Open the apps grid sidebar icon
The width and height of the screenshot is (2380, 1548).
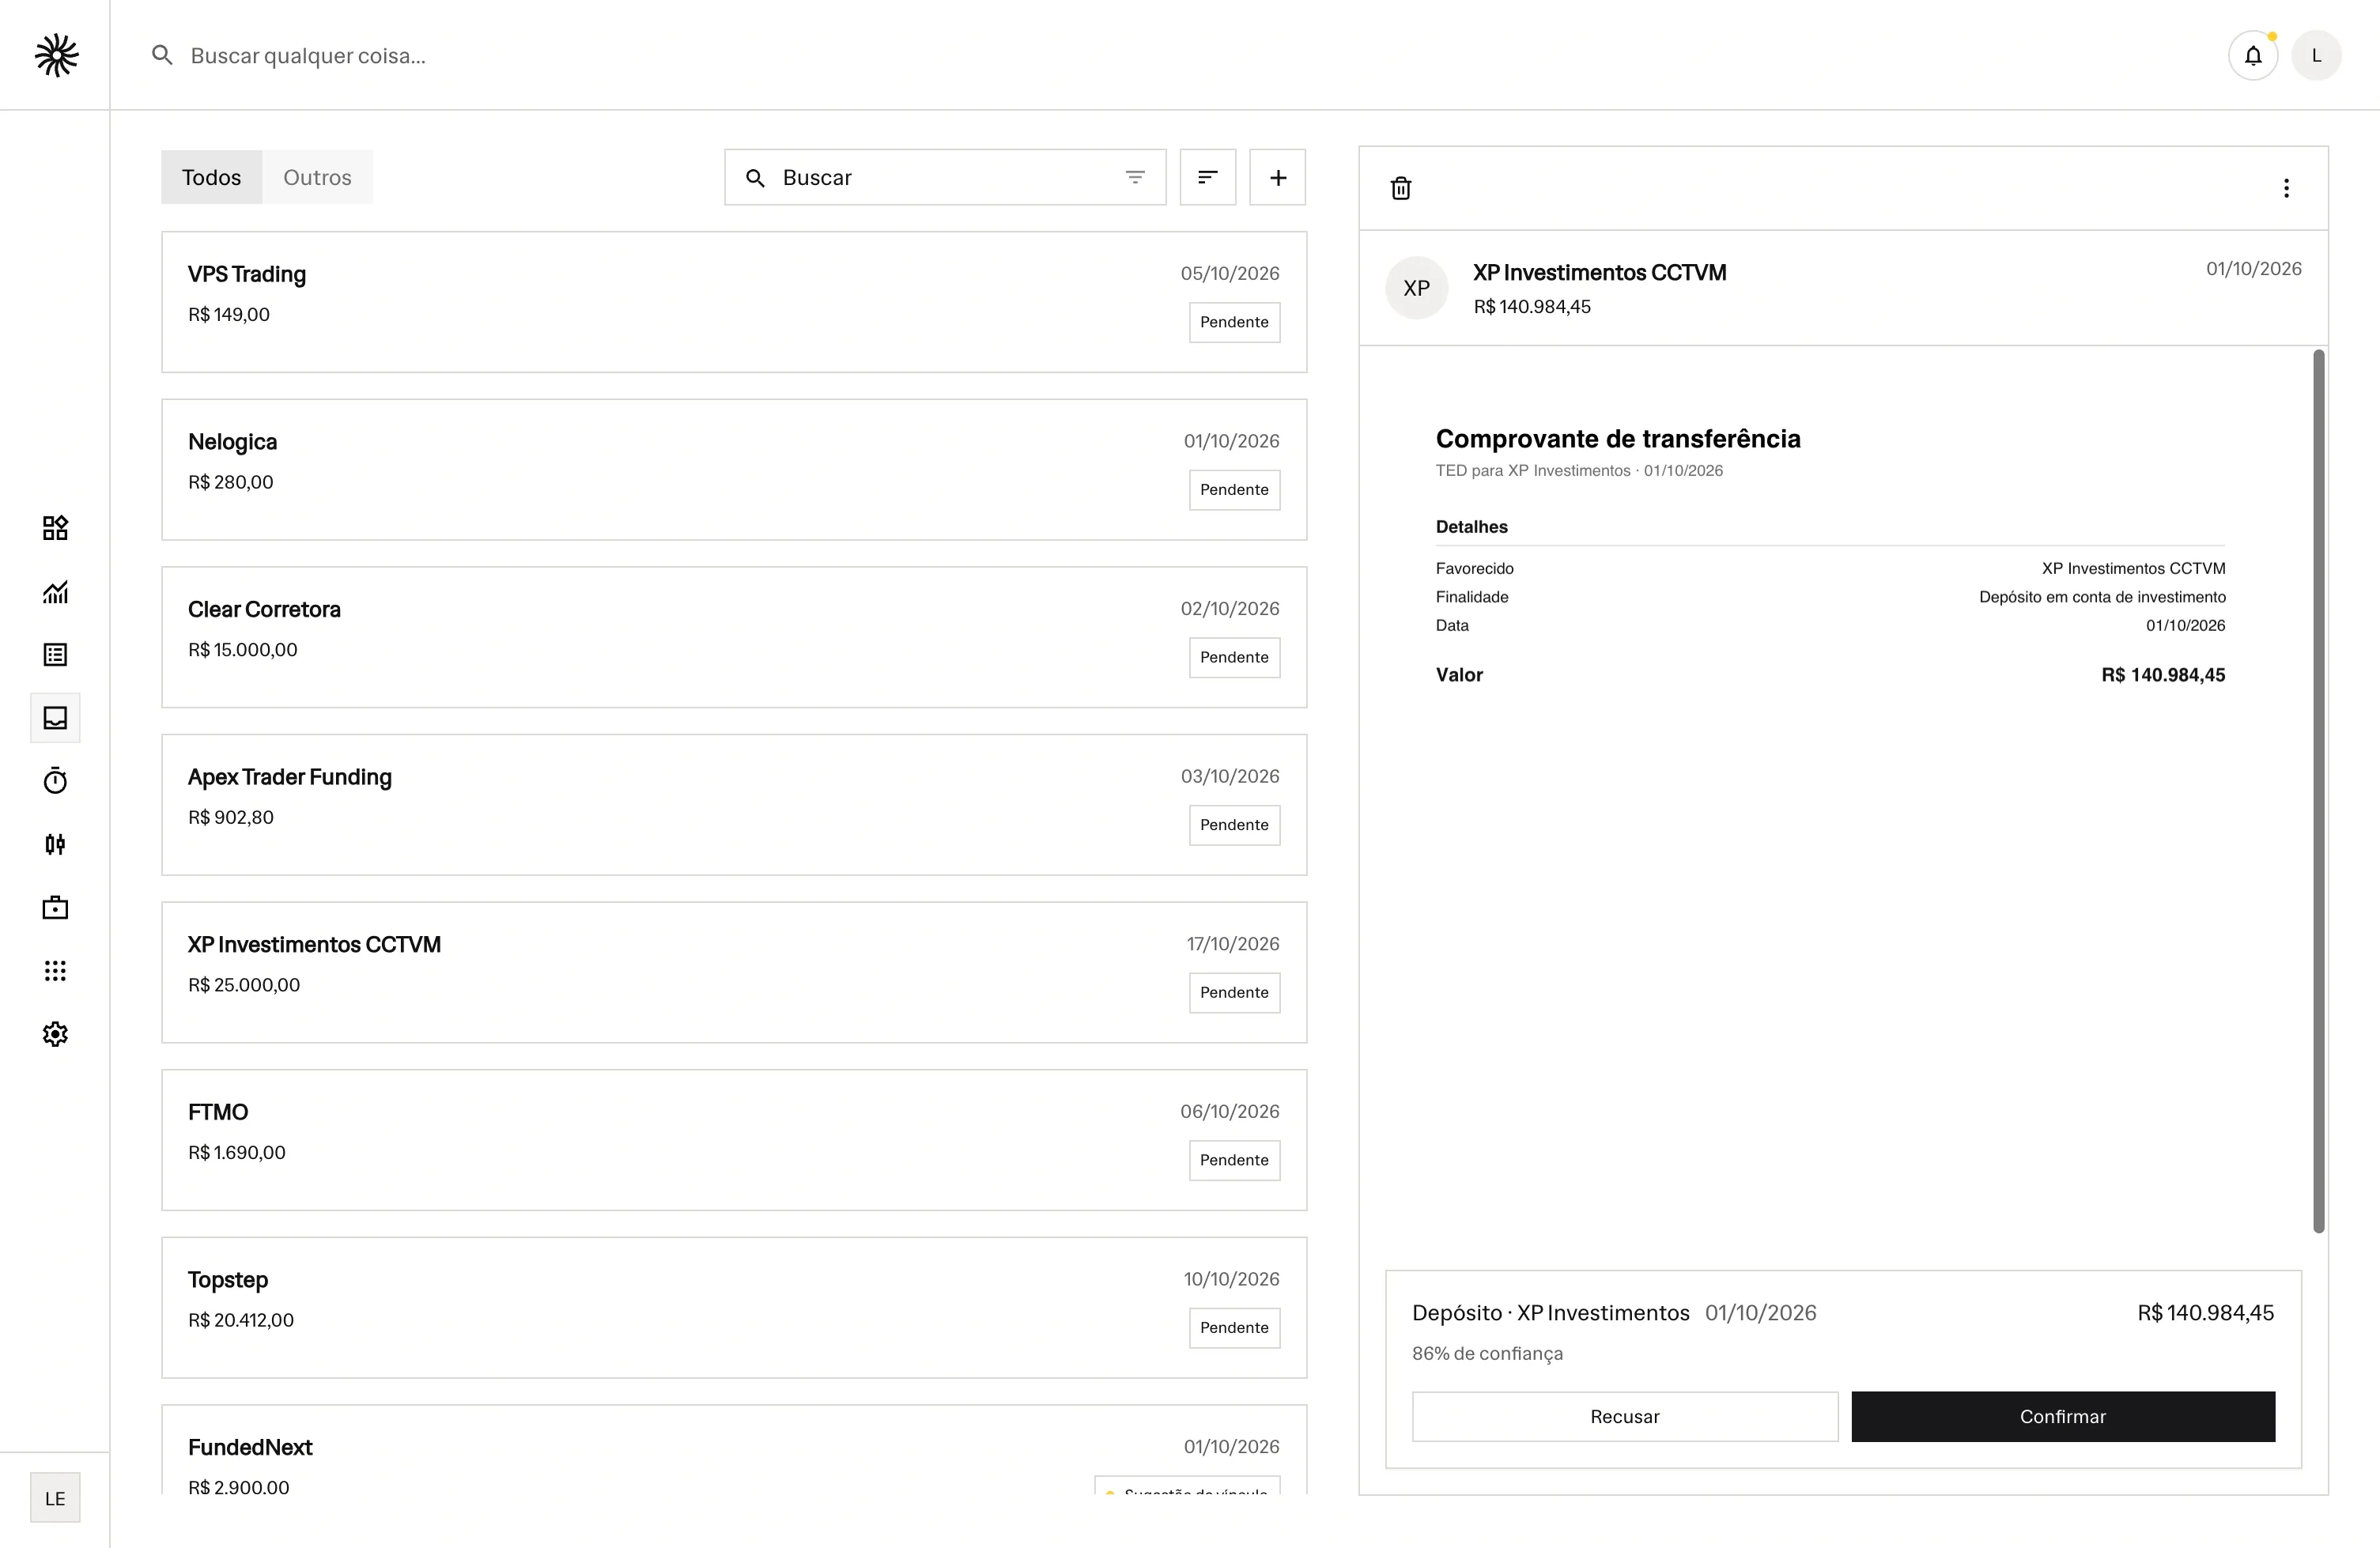[55, 971]
